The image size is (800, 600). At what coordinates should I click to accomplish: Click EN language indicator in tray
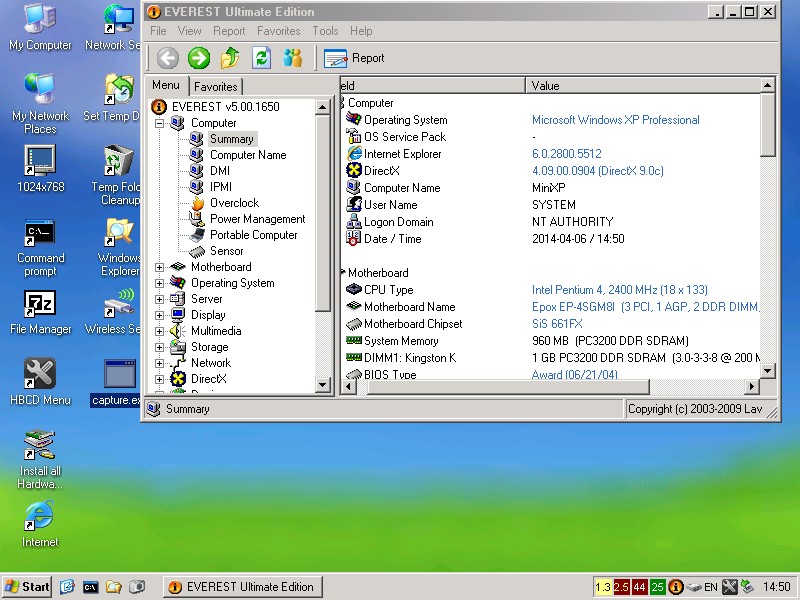(711, 587)
